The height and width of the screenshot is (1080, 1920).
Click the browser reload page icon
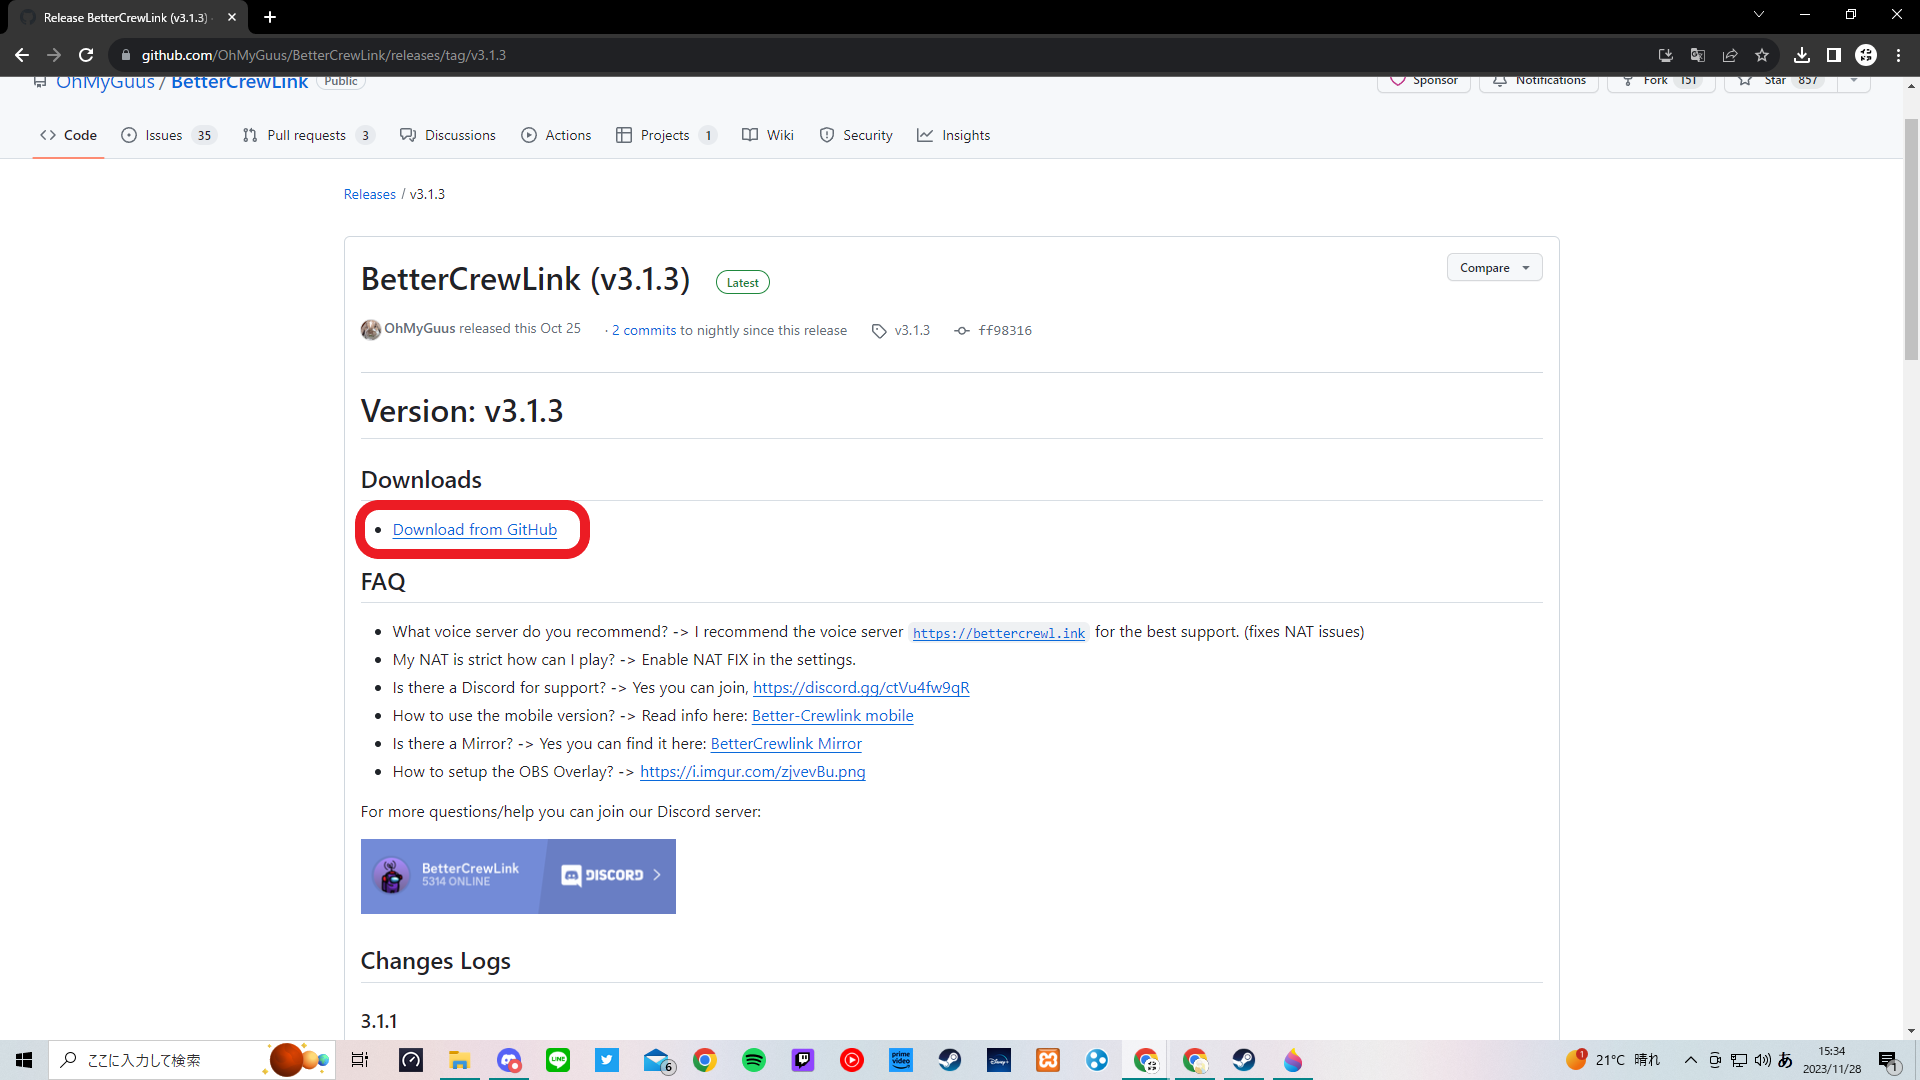(86, 55)
